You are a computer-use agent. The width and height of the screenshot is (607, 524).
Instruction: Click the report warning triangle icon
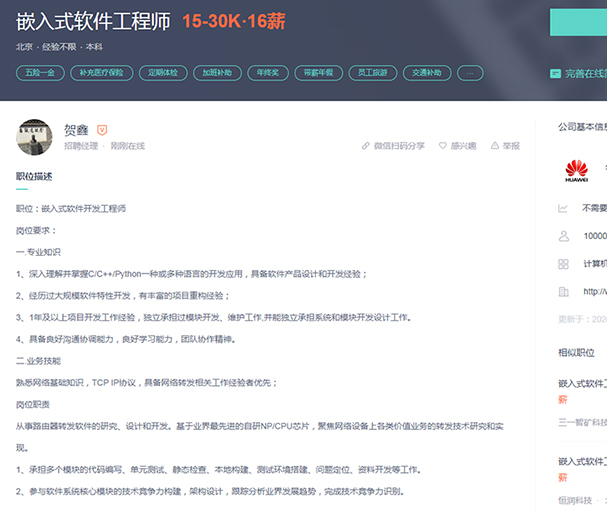[494, 146]
